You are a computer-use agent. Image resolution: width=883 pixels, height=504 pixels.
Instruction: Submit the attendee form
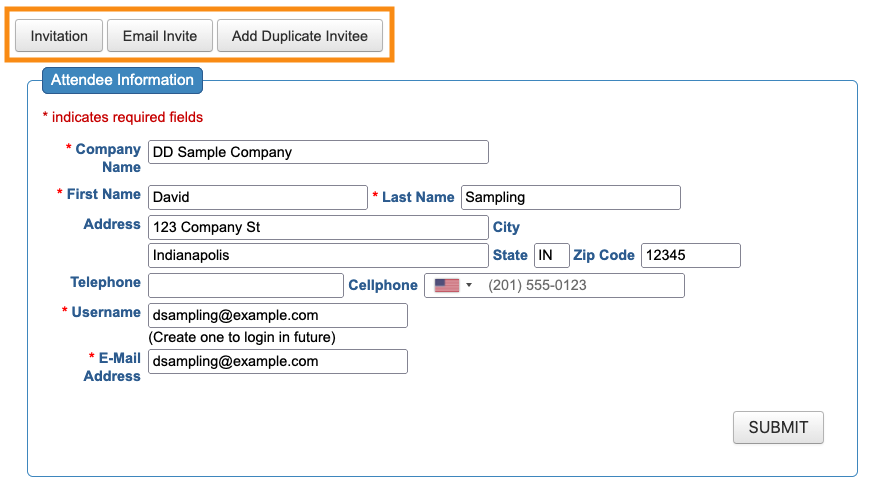coord(778,427)
